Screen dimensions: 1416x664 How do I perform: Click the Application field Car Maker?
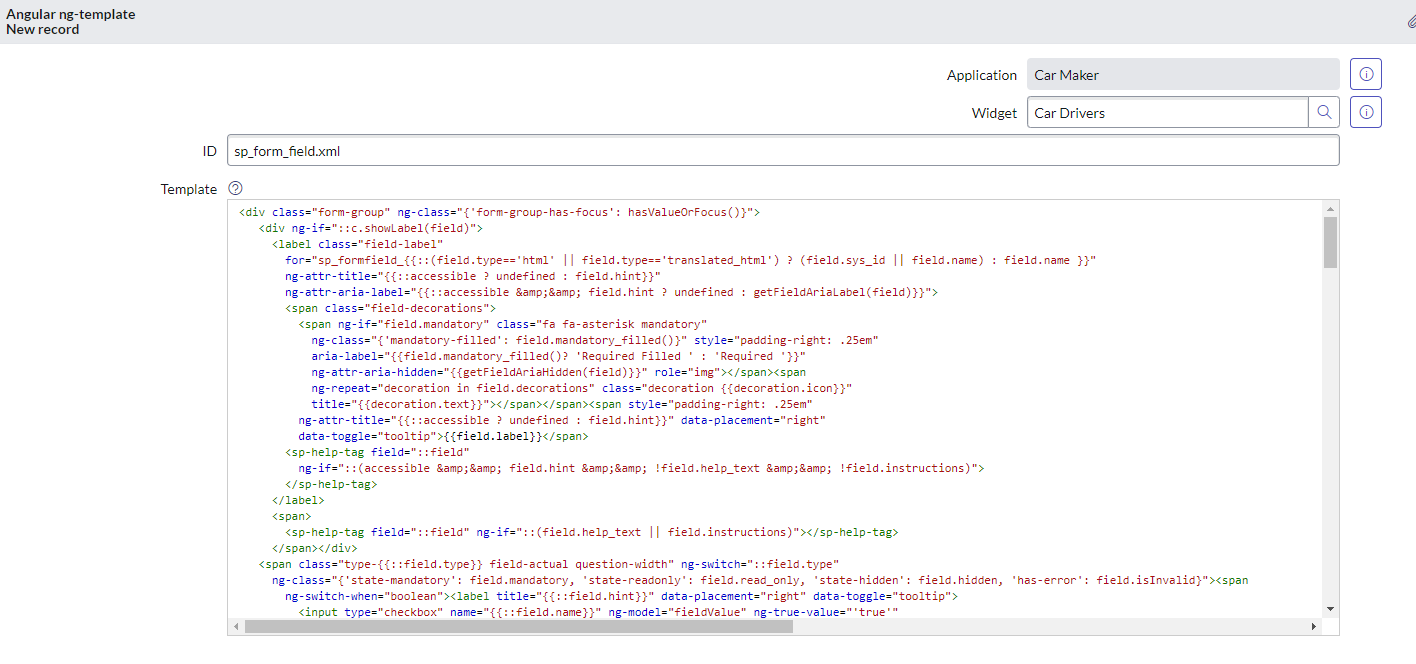1182,75
